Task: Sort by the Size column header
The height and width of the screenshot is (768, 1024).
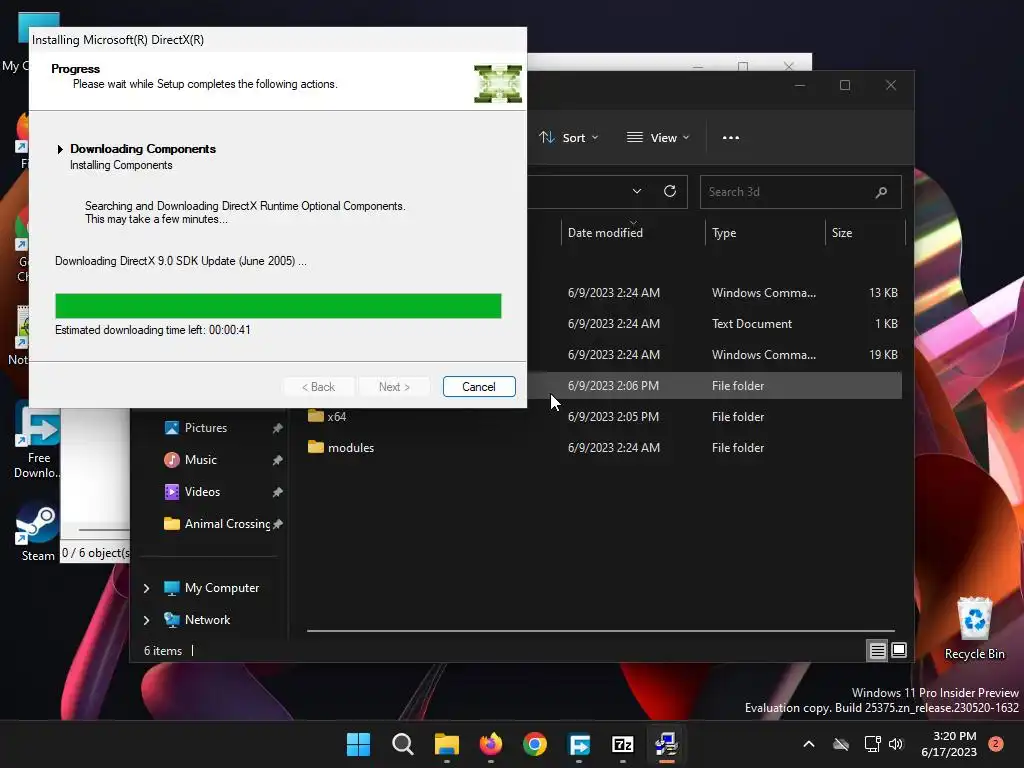Action: point(865,232)
